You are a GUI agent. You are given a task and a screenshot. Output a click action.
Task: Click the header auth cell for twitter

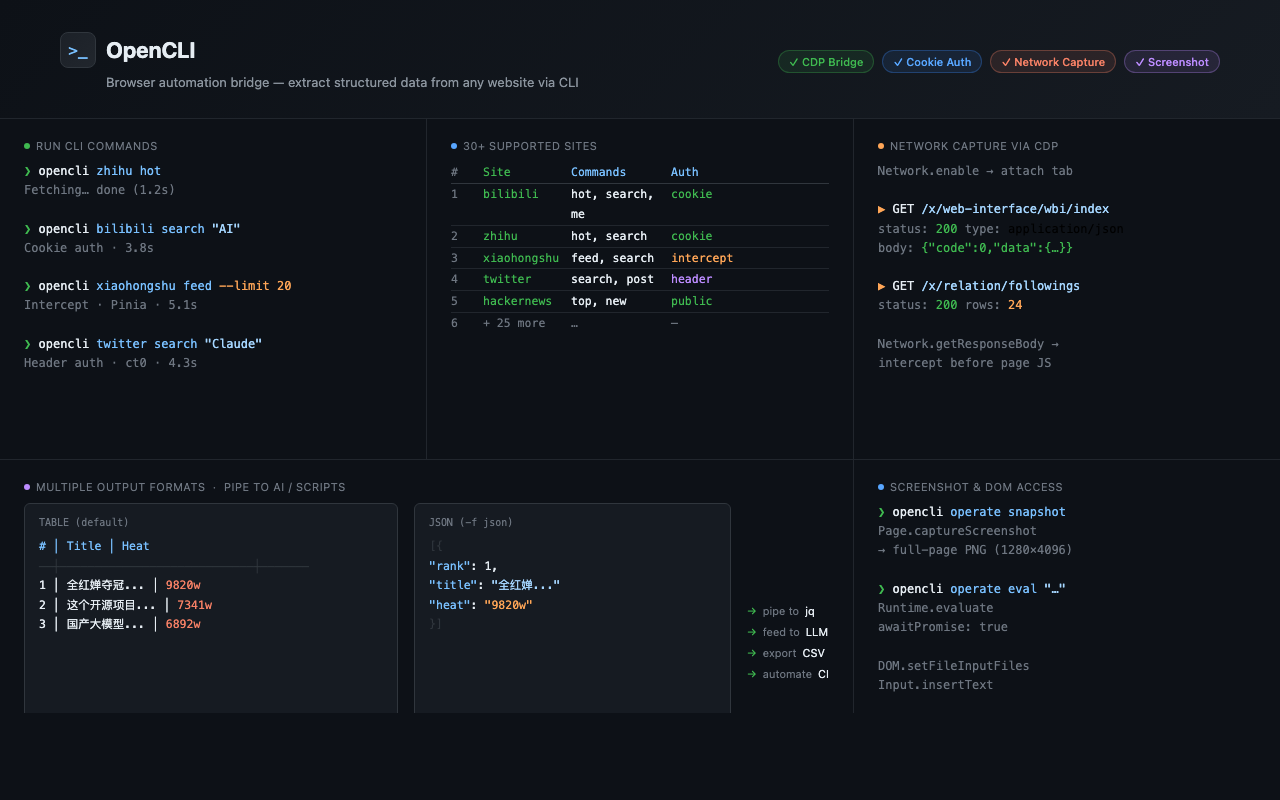692,279
